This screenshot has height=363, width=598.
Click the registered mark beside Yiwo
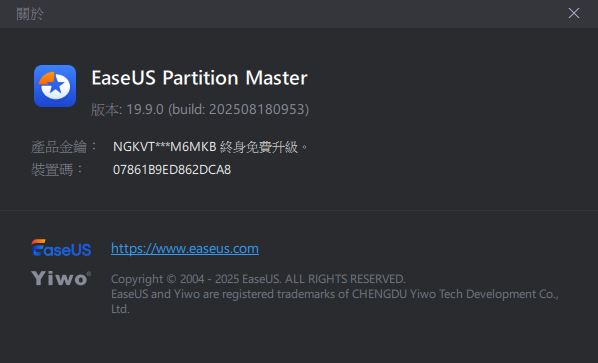[89, 273]
